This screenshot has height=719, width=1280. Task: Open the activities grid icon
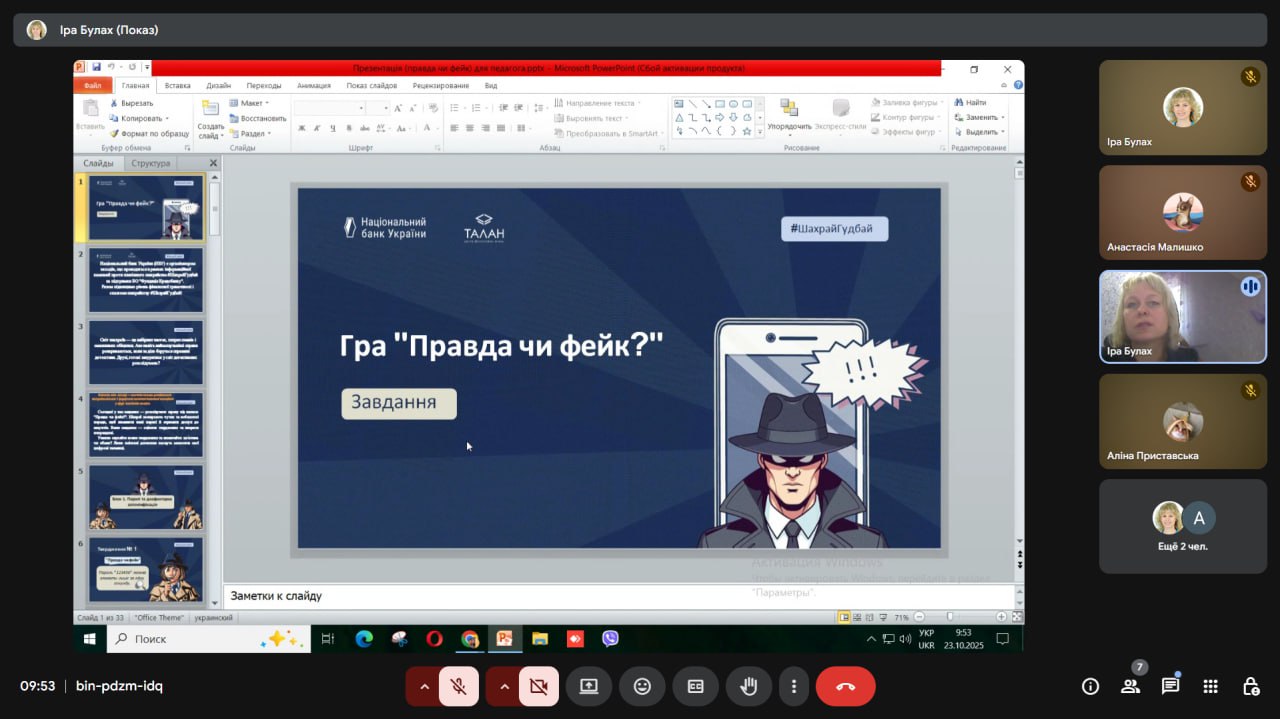click(1210, 686)
